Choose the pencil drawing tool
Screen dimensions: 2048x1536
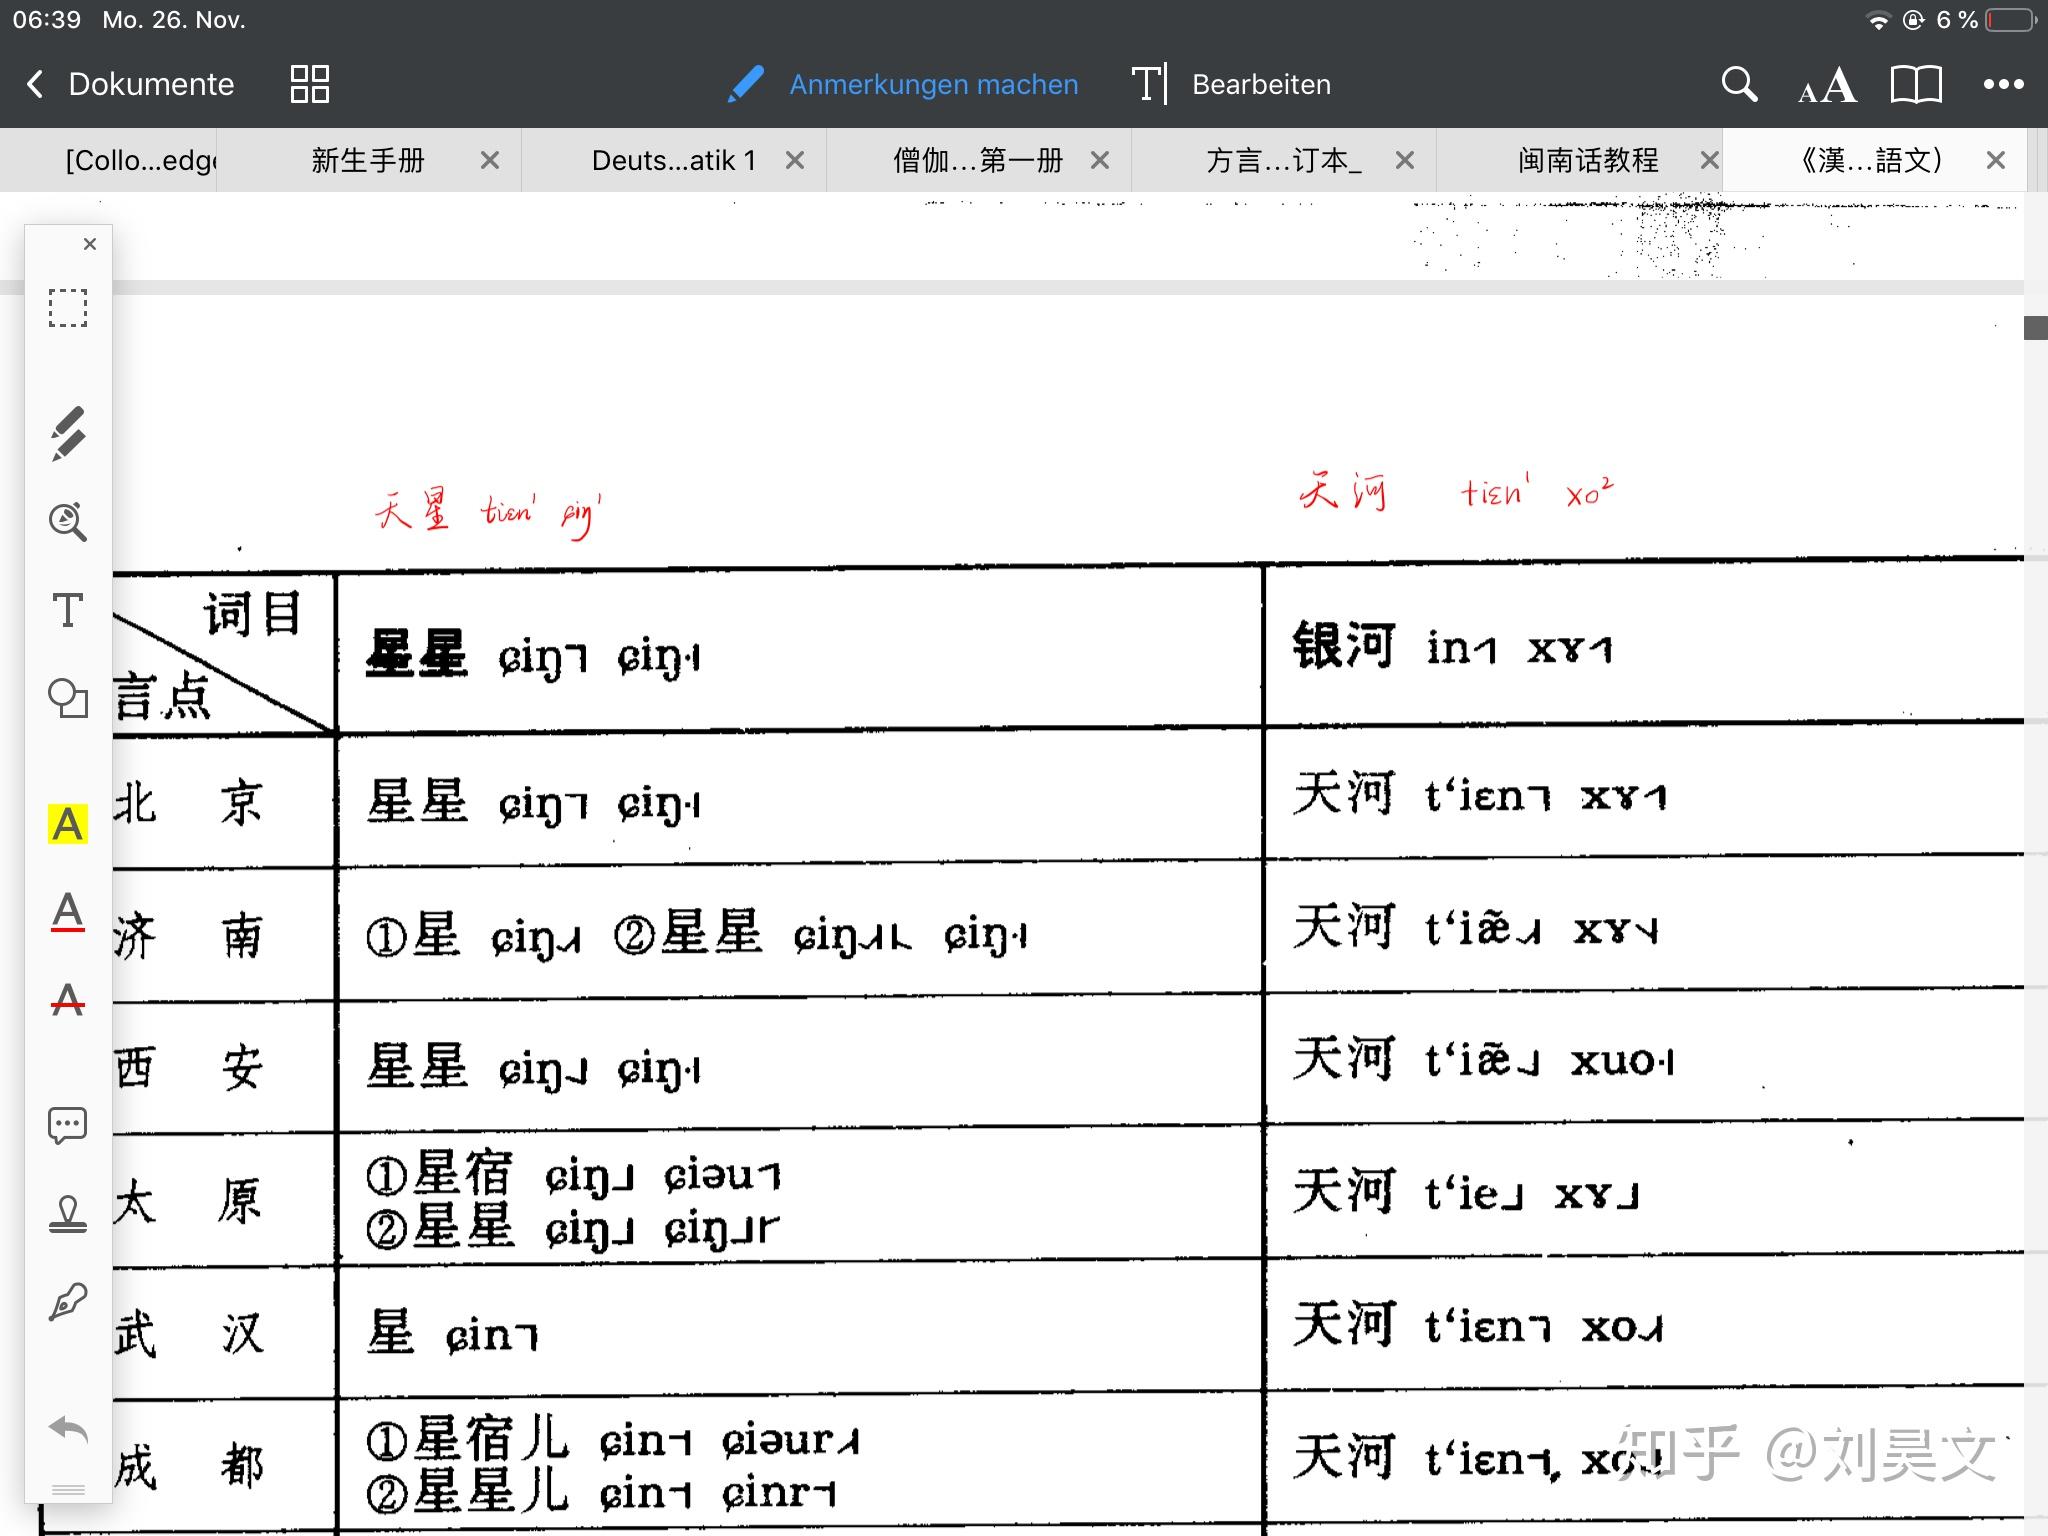pyautogui.click(x=68, y=433)
